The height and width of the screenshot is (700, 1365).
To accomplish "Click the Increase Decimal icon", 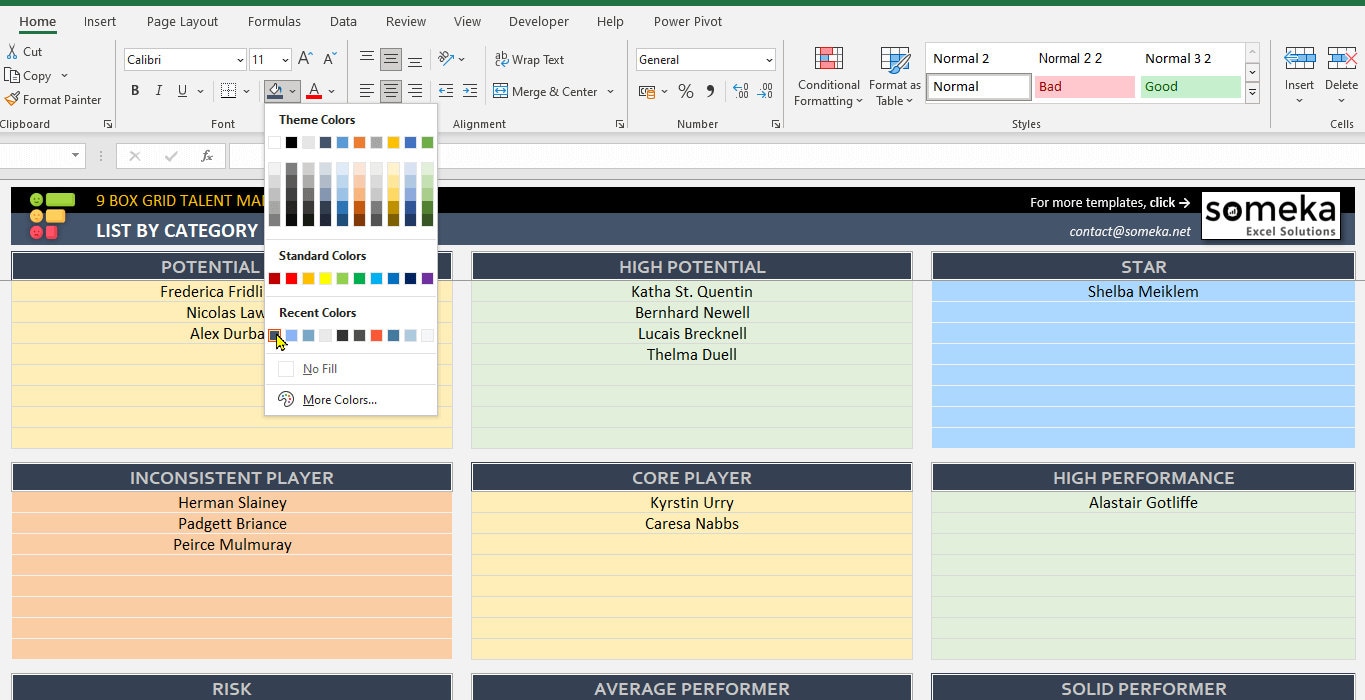I will click(x=740, y=91).
